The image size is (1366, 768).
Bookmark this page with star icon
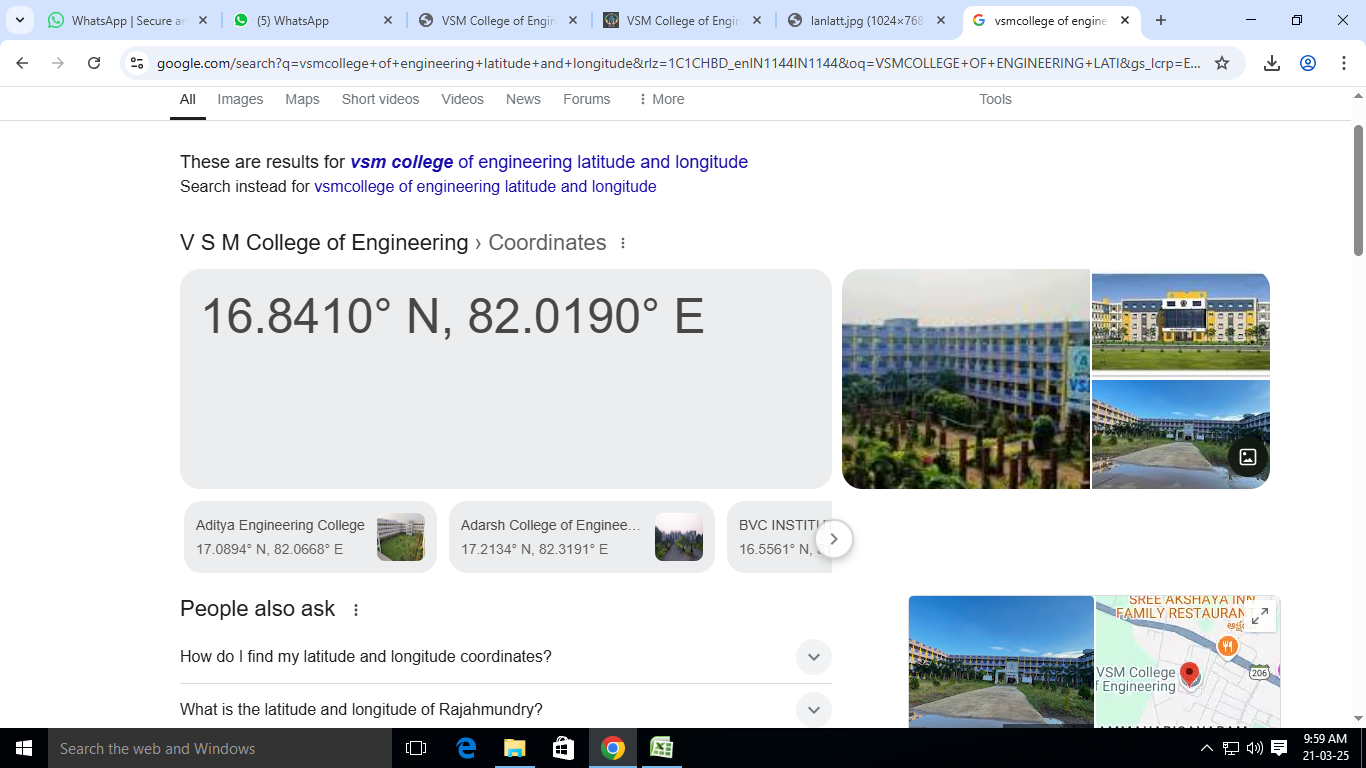[x=1222, y=63]
